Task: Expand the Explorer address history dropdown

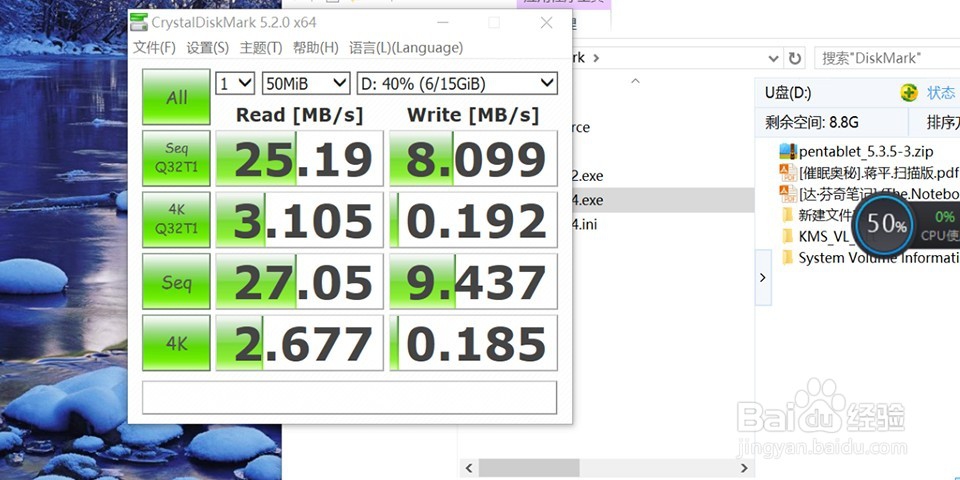Action: pos(773,58)
